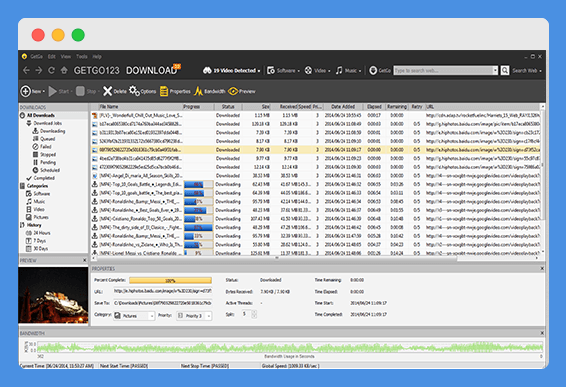Sort by the Progress column header
Viewport: 566px width, 387px height.
coord(198,107)
